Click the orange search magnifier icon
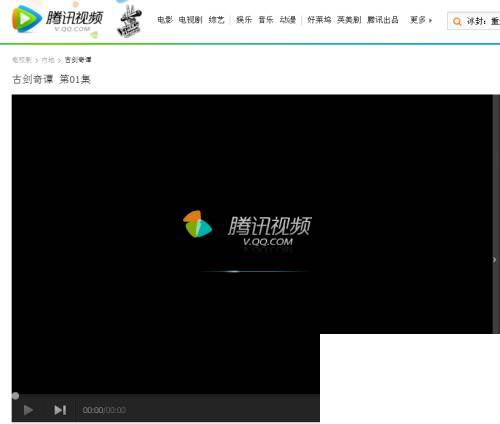Screen dimensions: 500x424 [x=457, y=22]
